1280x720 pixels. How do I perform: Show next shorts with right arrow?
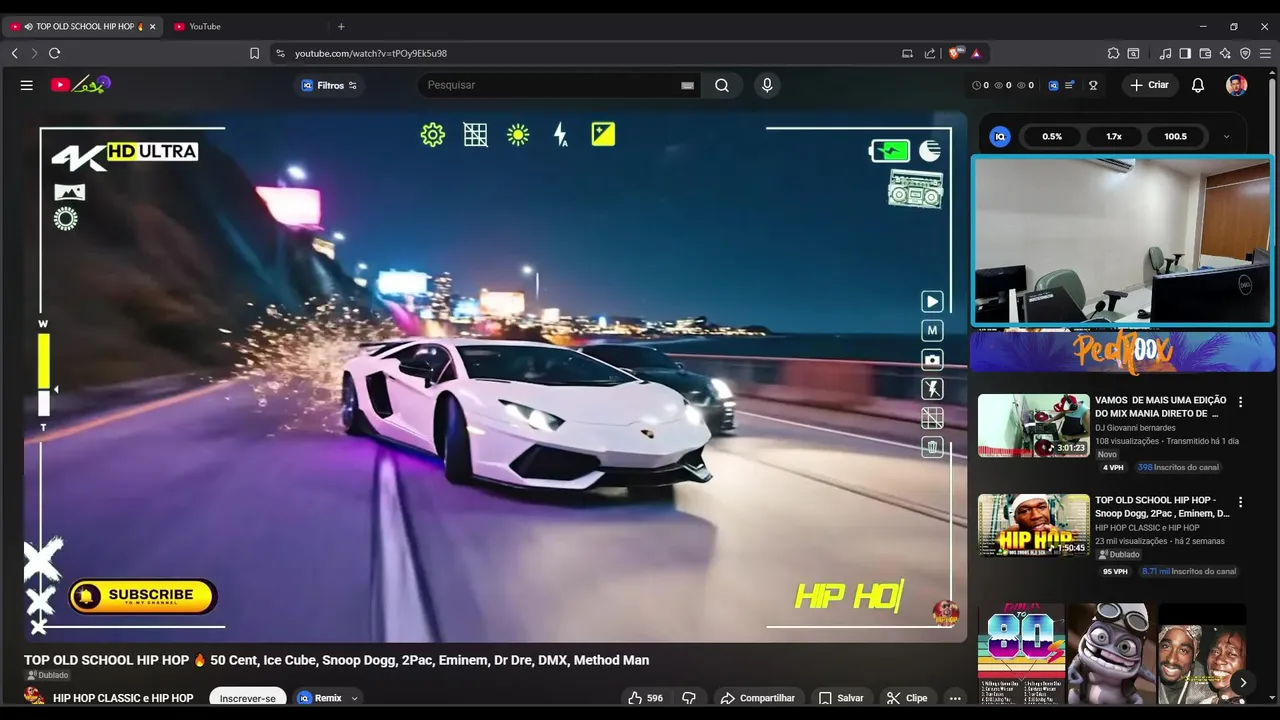[1243, 683]
